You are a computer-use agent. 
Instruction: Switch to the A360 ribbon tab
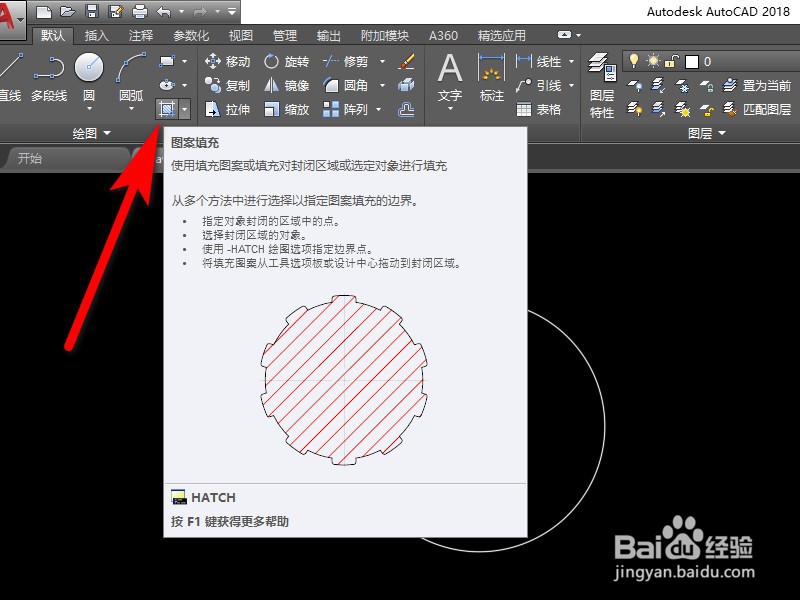(443, 35)
